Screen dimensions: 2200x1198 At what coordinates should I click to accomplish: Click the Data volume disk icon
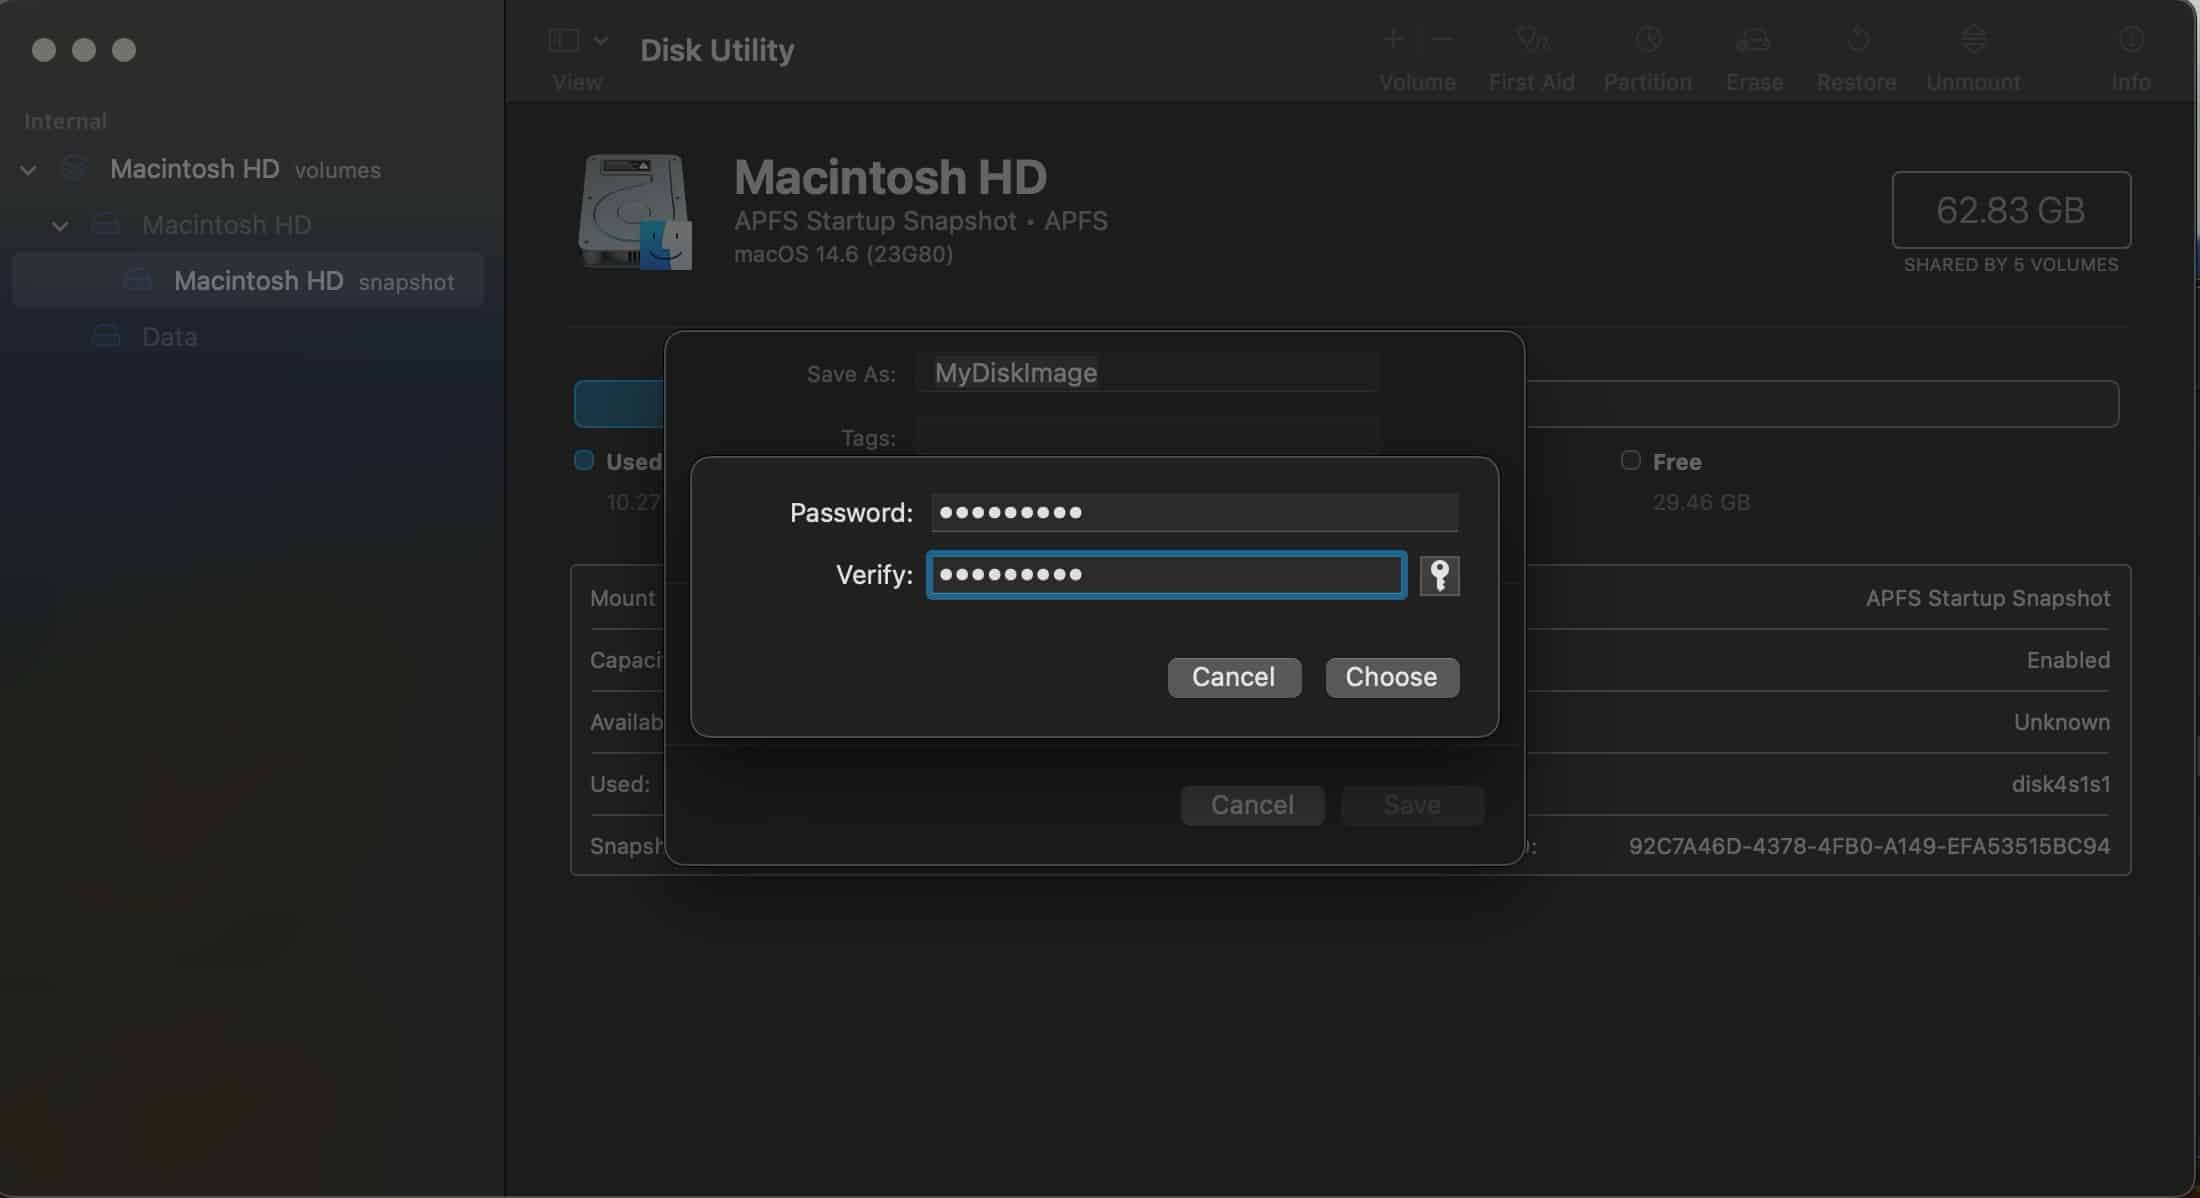click(106, 336)
